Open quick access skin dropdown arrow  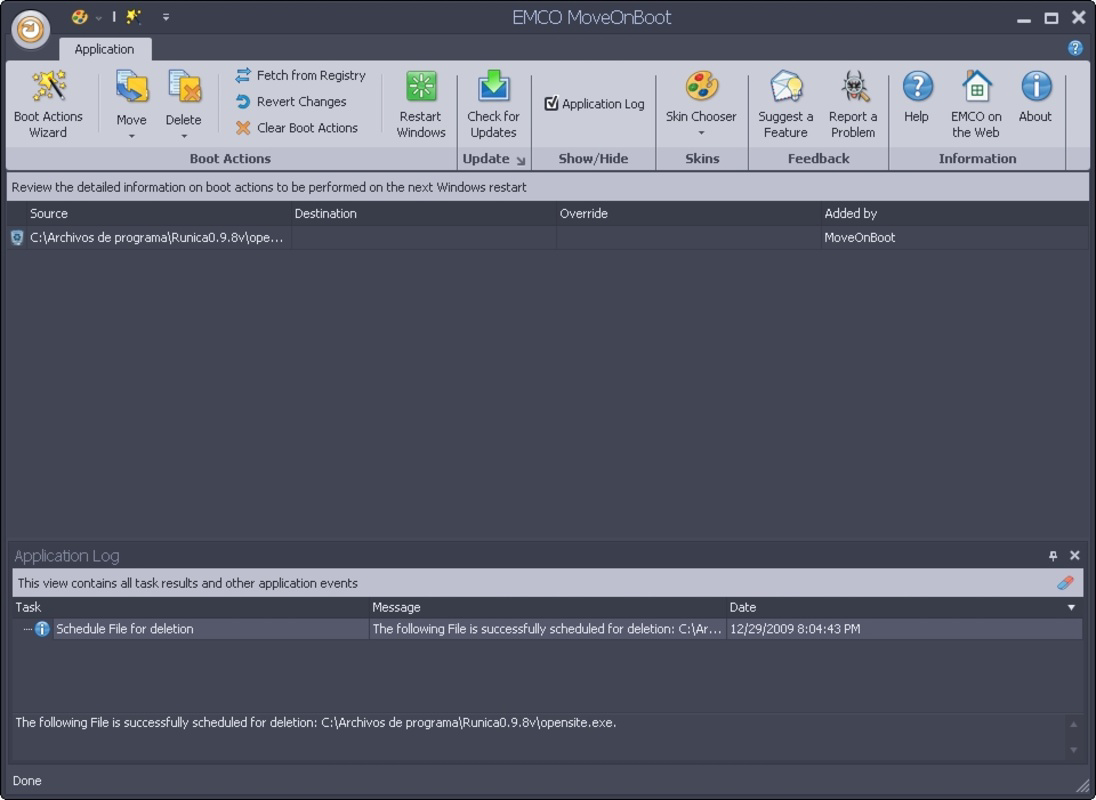pyautogui.click(x=99, y=18)
